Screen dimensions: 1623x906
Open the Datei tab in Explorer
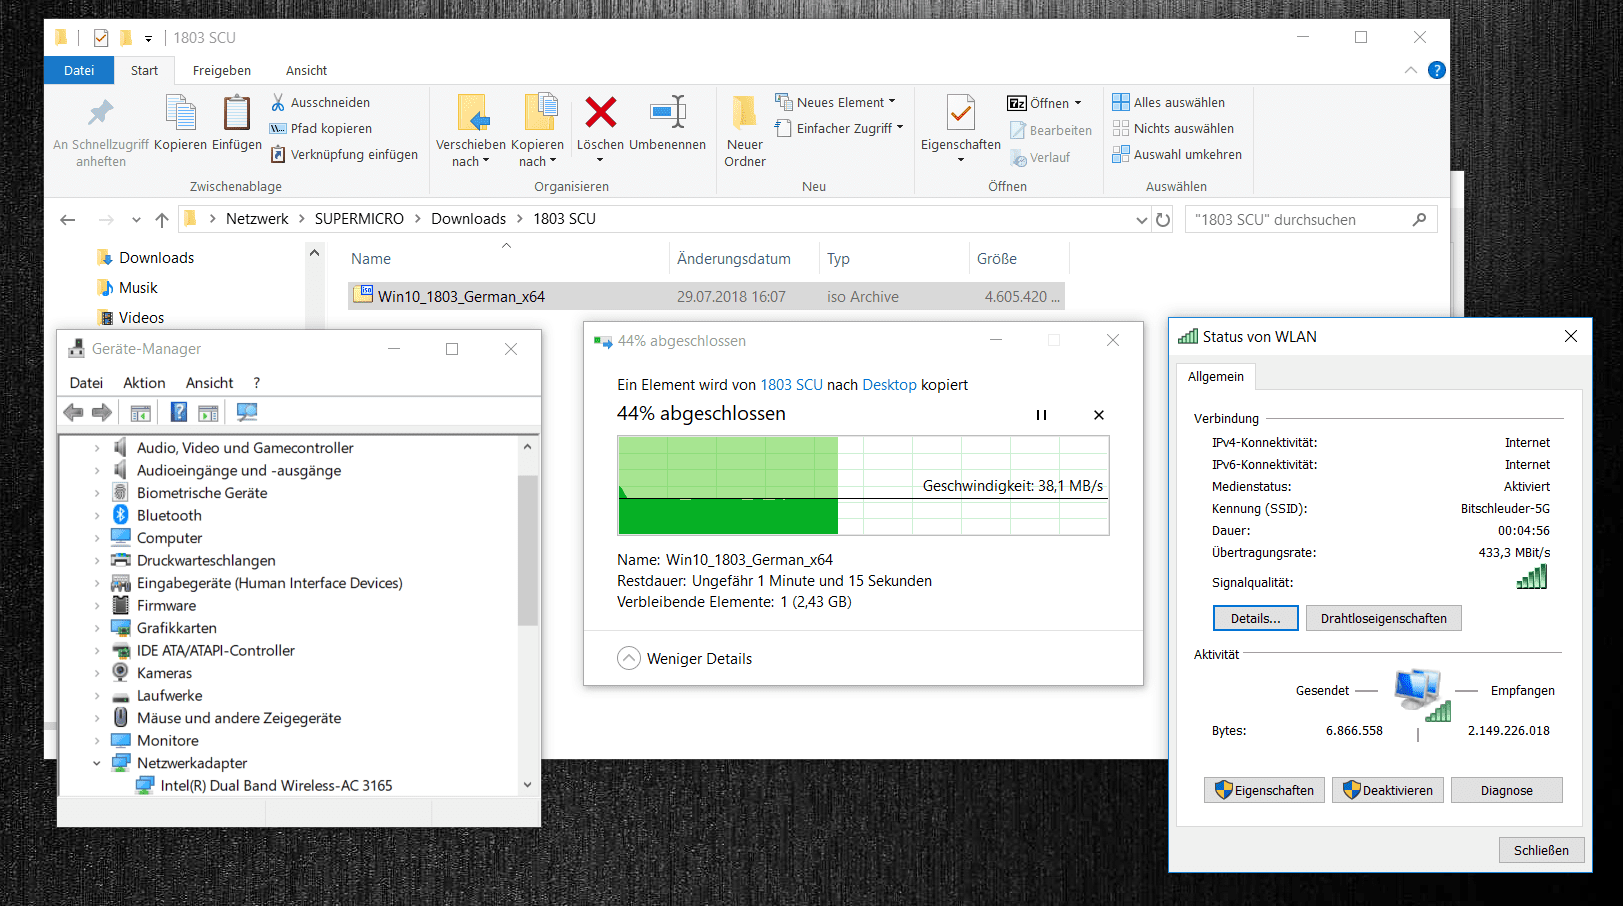(79, 70)
